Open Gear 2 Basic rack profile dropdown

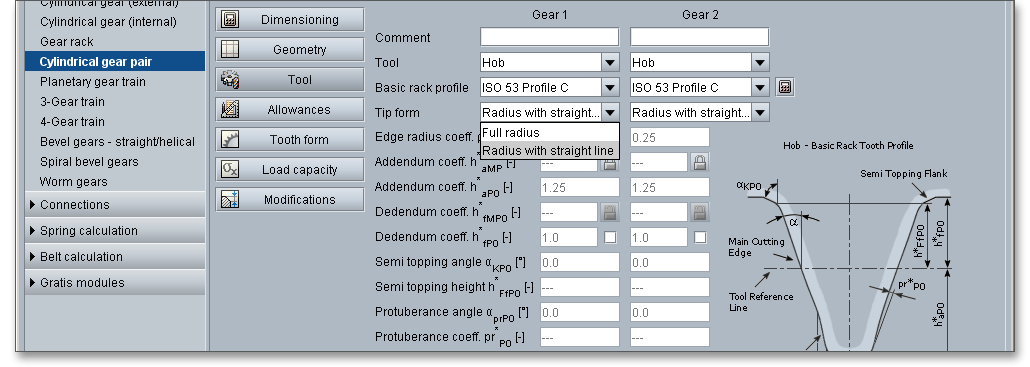(x=760, y=87)
